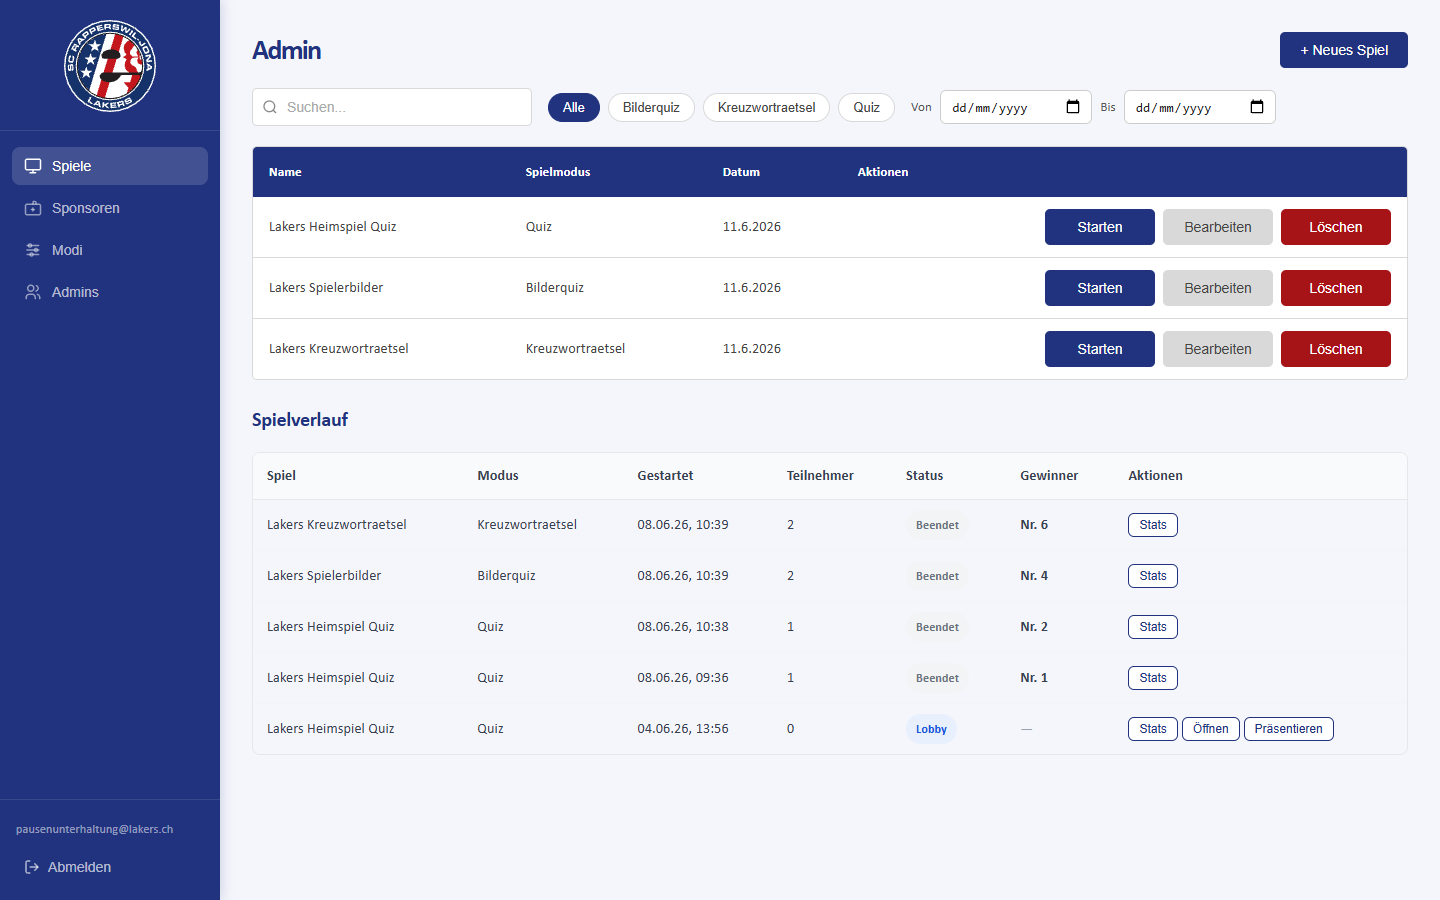Open the Sponsoren section in the sidebar

110,208
